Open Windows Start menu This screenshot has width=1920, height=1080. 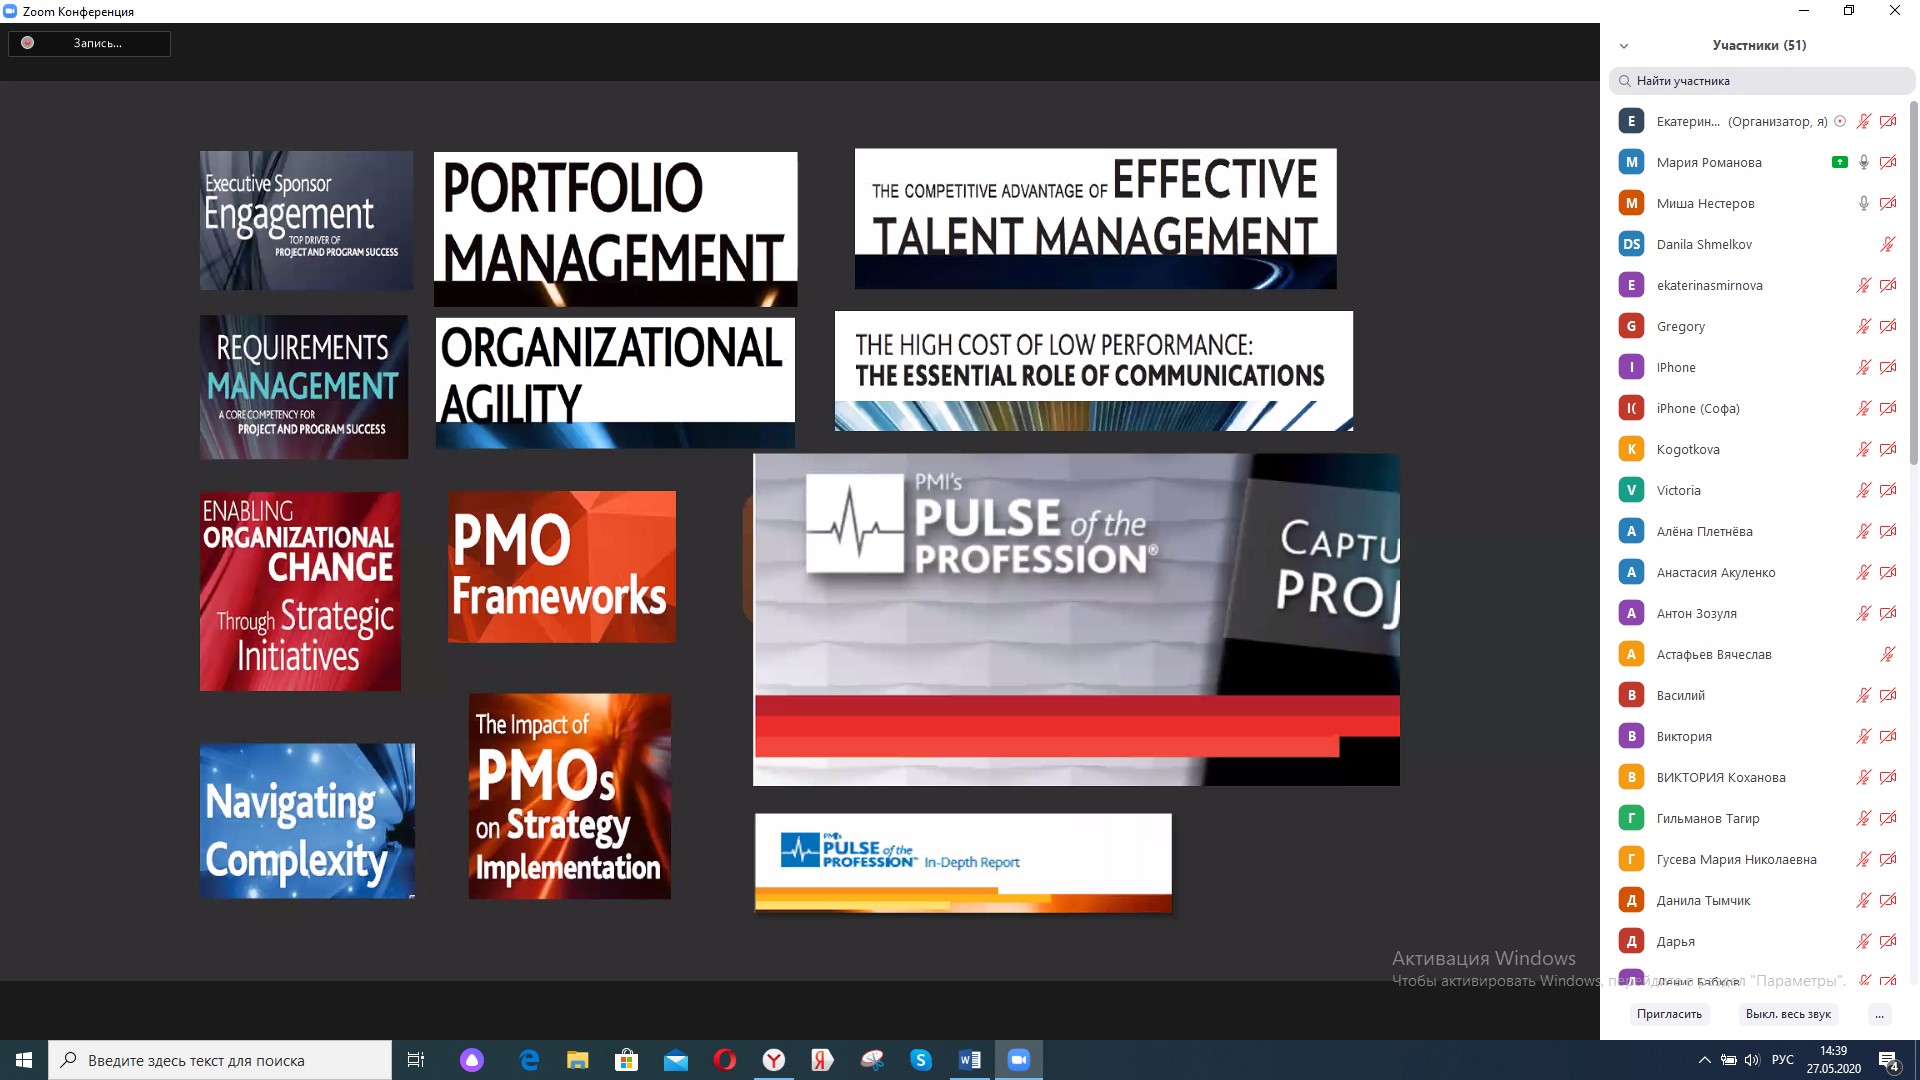coord(24,1060)
